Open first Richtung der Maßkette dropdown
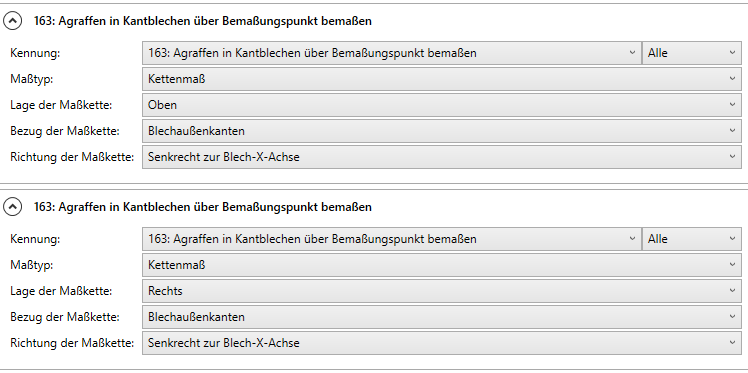 pos(442,157)
